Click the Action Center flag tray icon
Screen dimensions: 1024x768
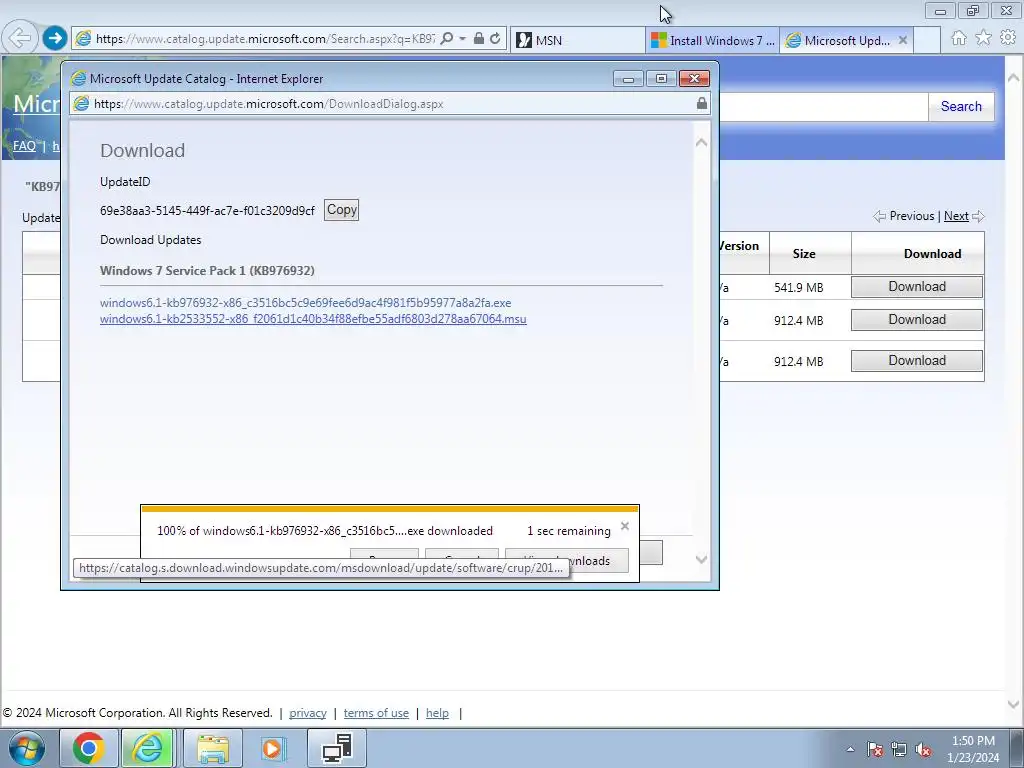pyautogui.click(x=874, y=749)
